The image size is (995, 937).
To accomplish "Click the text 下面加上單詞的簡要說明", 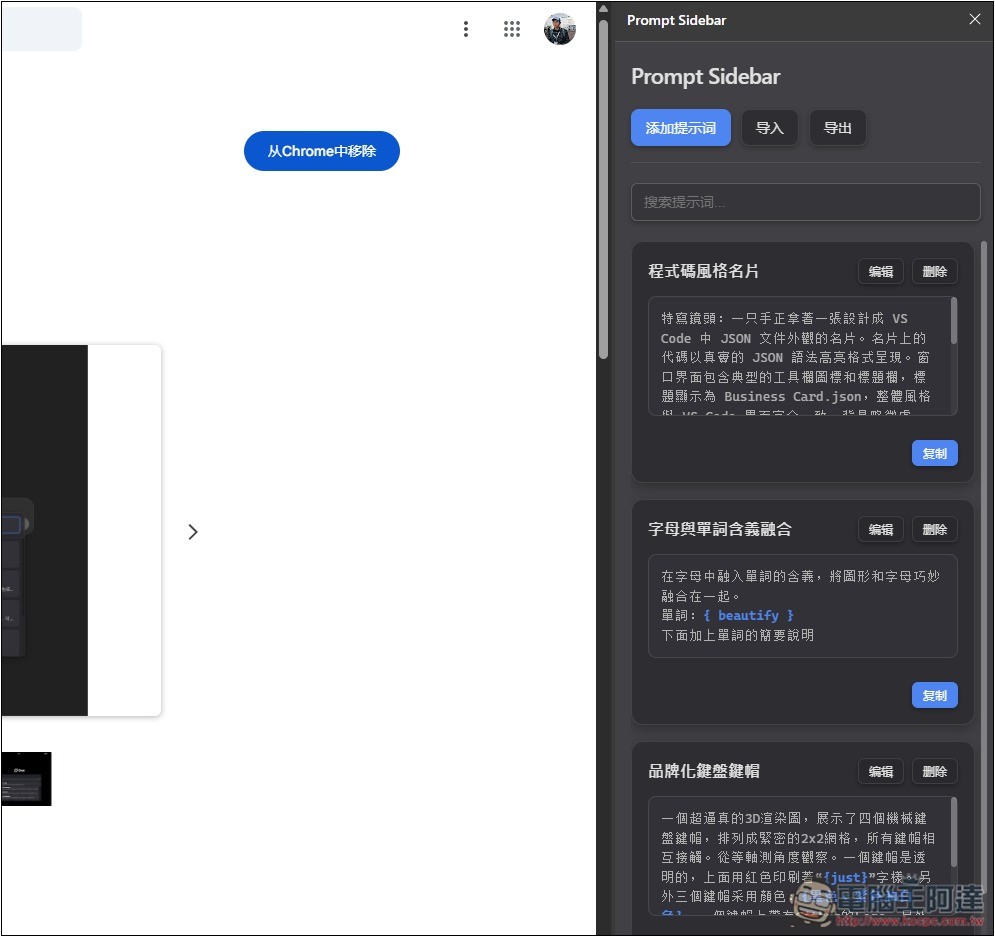I will (737, 635).
